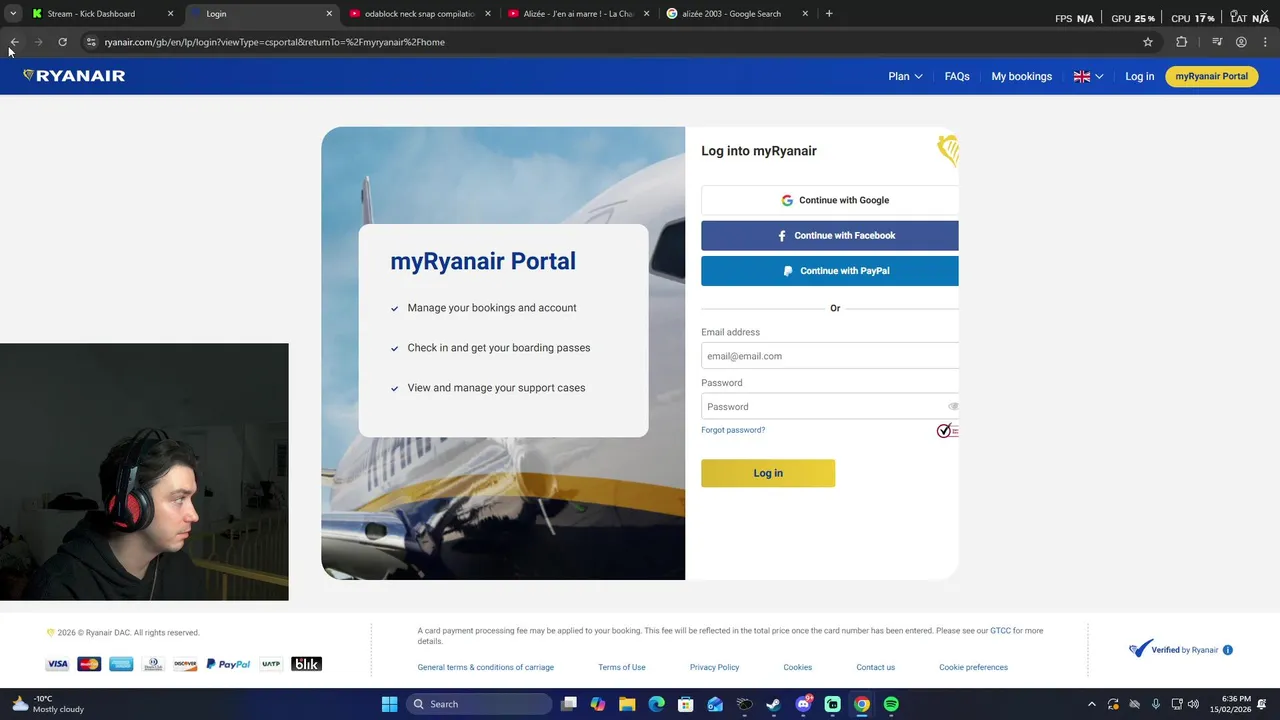The height and width of the screenshot is (720, 1280).
Task: Open the Windows Start menu
Action: [x=389, y=704]
